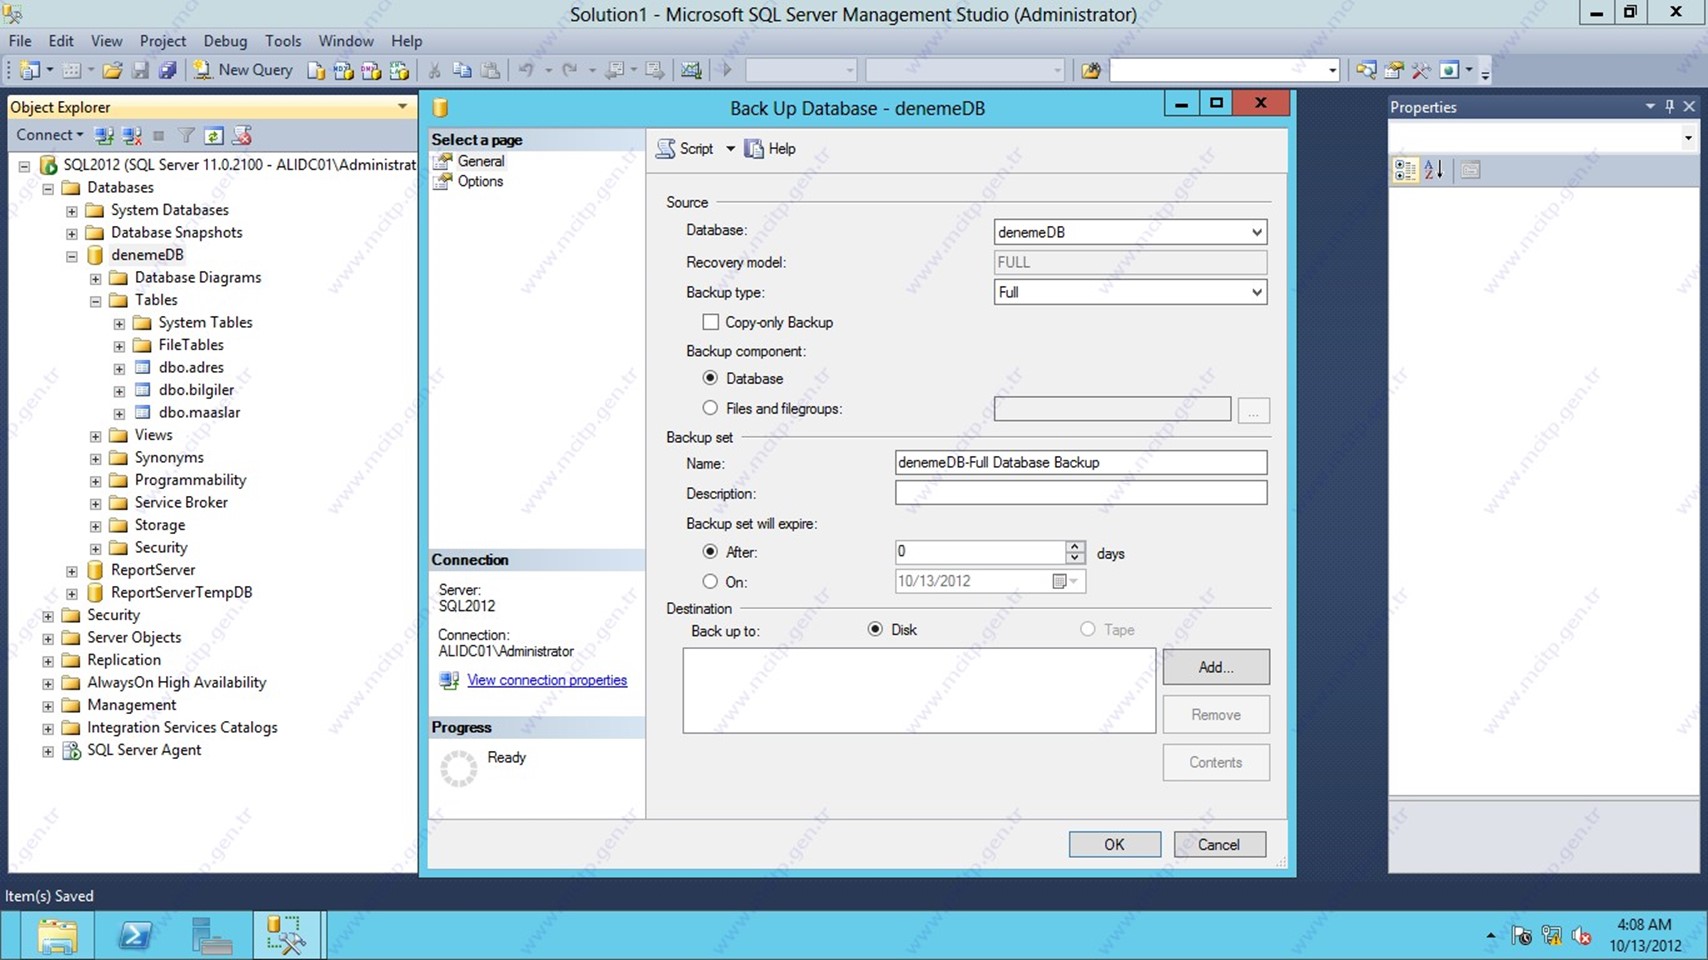Click Connect Object Explorer icon
This screenshot has height=960, width=1708.
pos(104,135)
